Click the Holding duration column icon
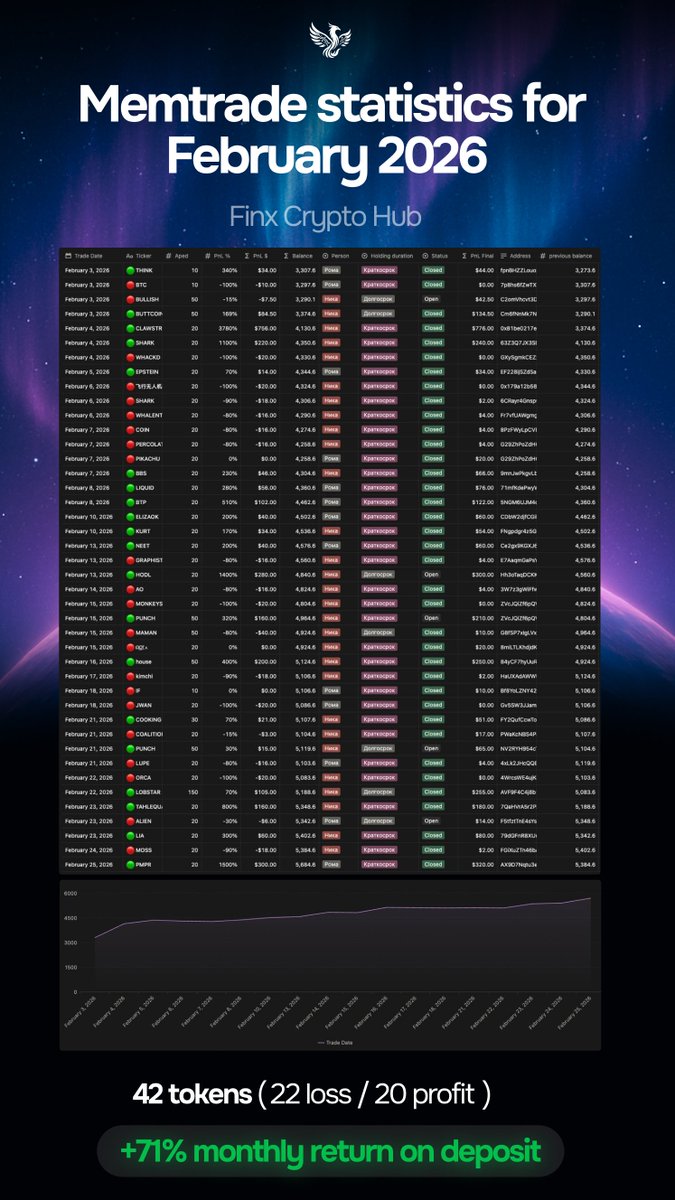The height and width of the screenshot is (1200, 675). point(365,256)
